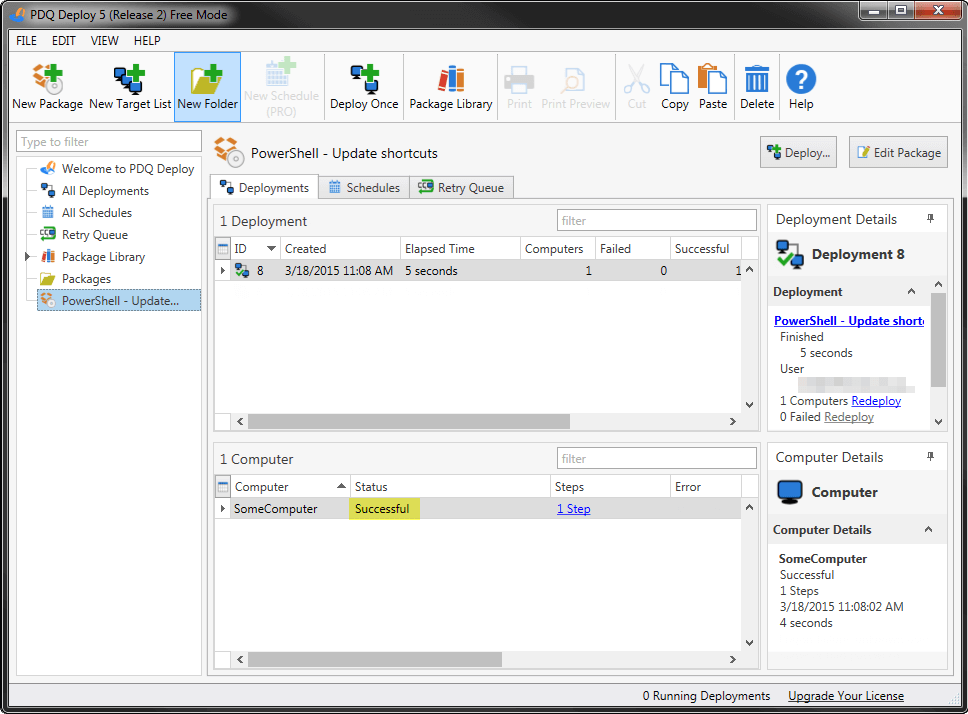Sort by the Created column header
This screenshot has height=714, width=968.
[340, 249]
